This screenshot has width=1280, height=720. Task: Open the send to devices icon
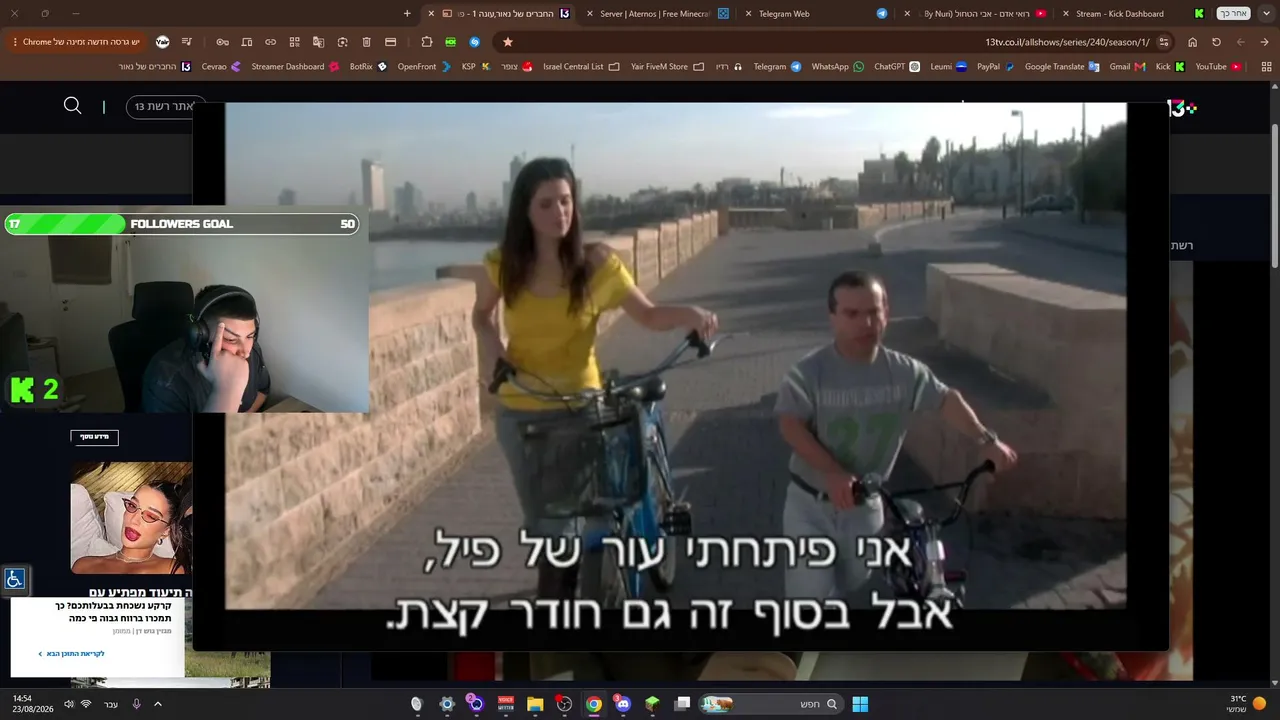pos(246,42)
